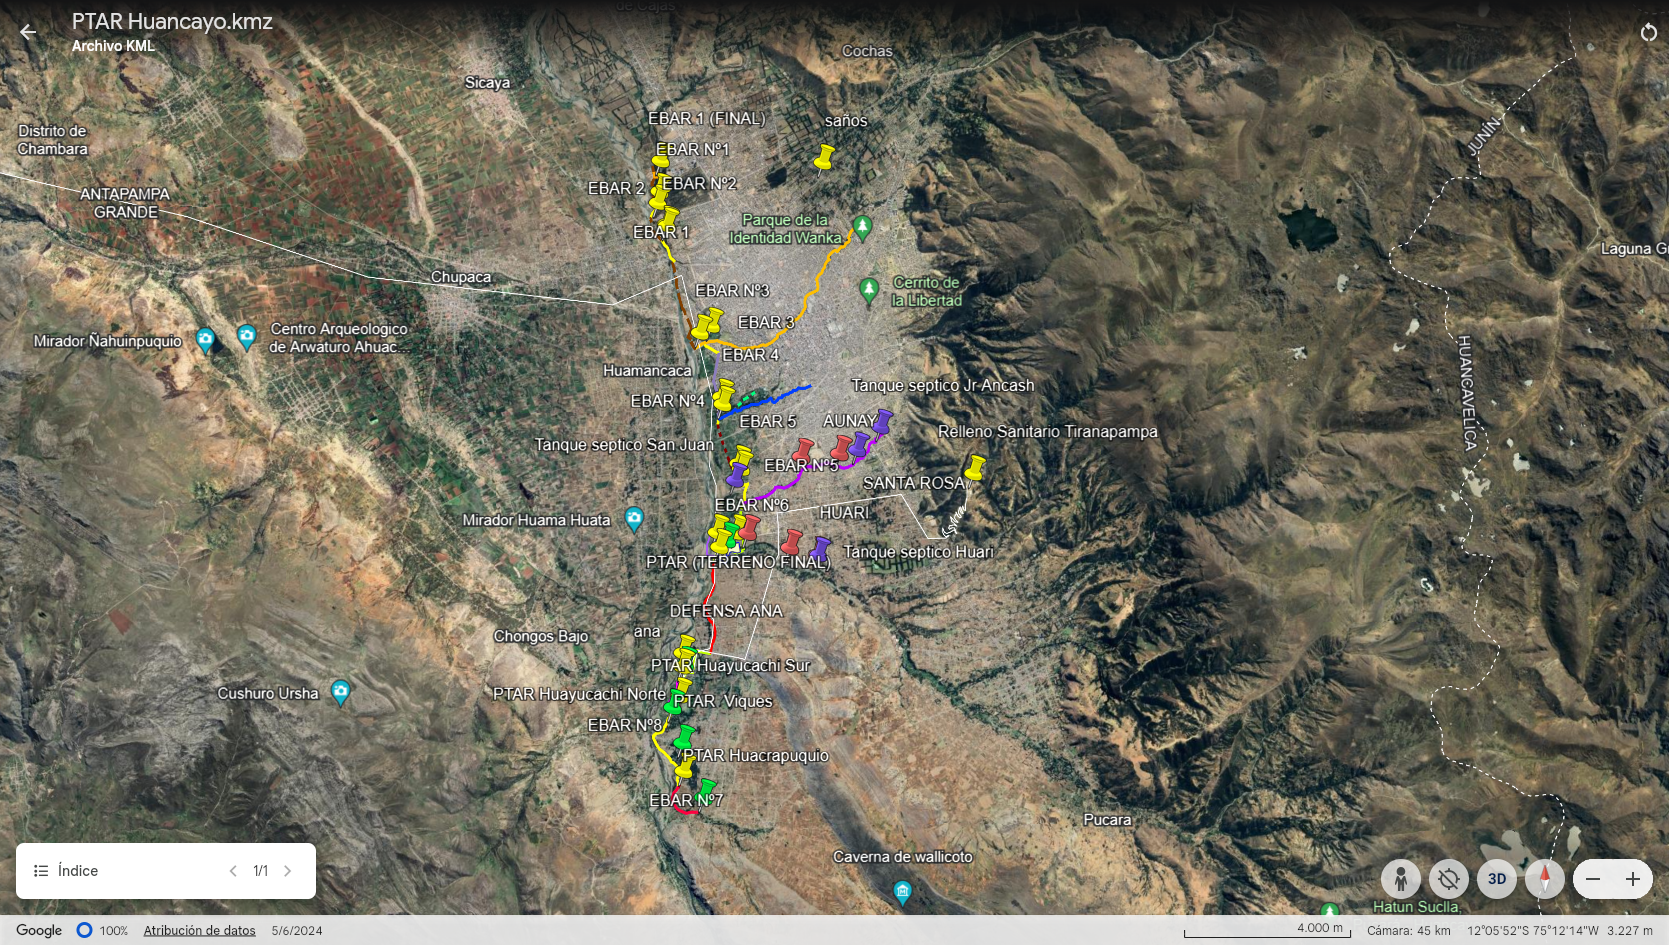Click the purple pin next to AUNAY label

pyautogui.click(x=882, y=422)
